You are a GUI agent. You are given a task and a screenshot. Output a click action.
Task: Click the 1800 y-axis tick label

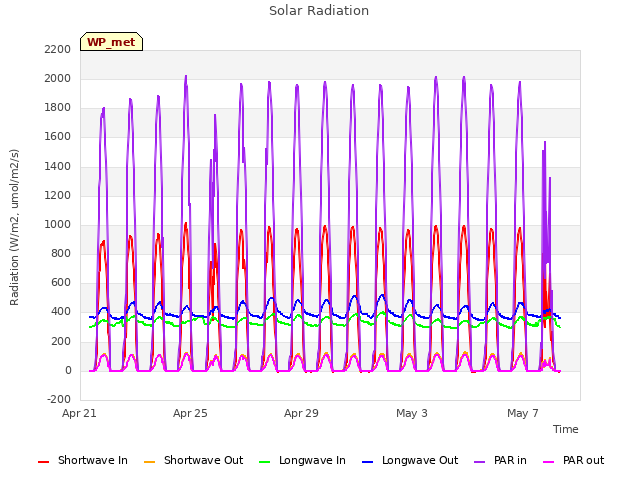pyautogui.click(x=58, y=108)
